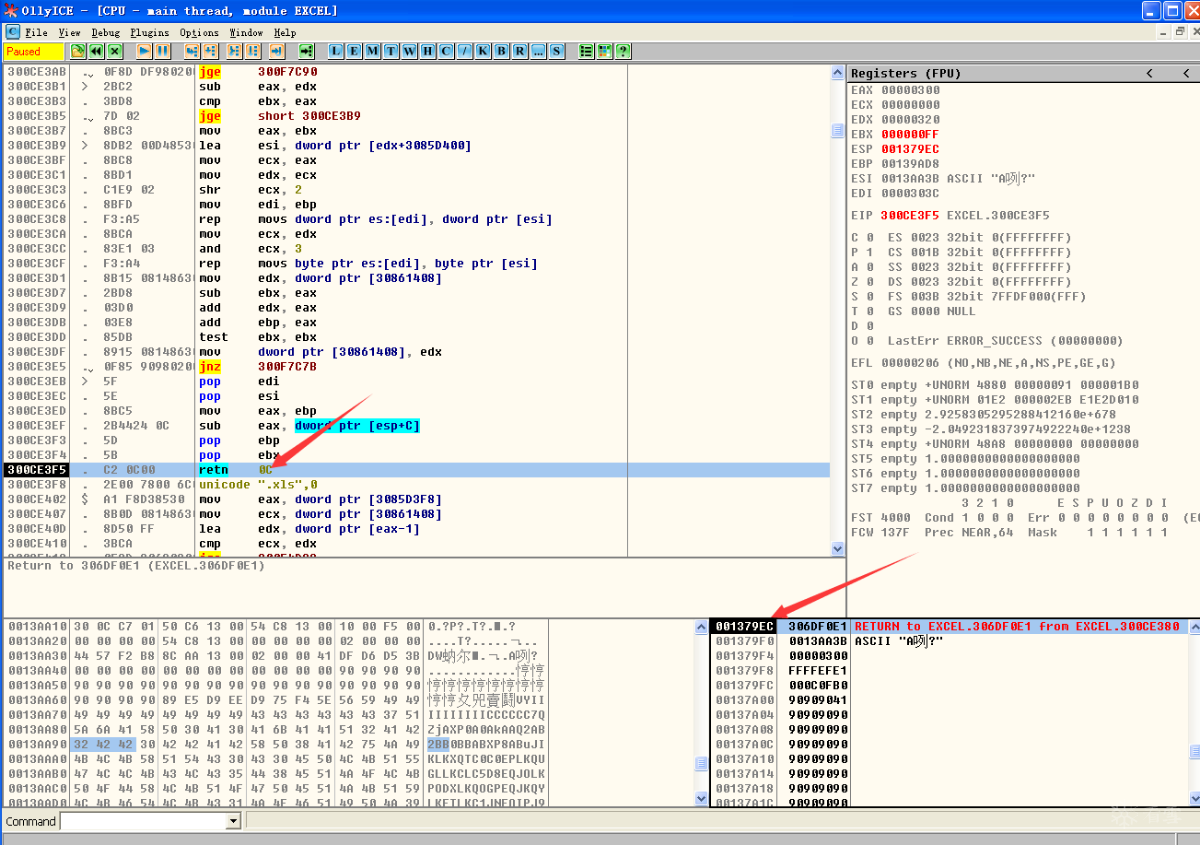Open Breakpoints window with B button

coord(501,51)
